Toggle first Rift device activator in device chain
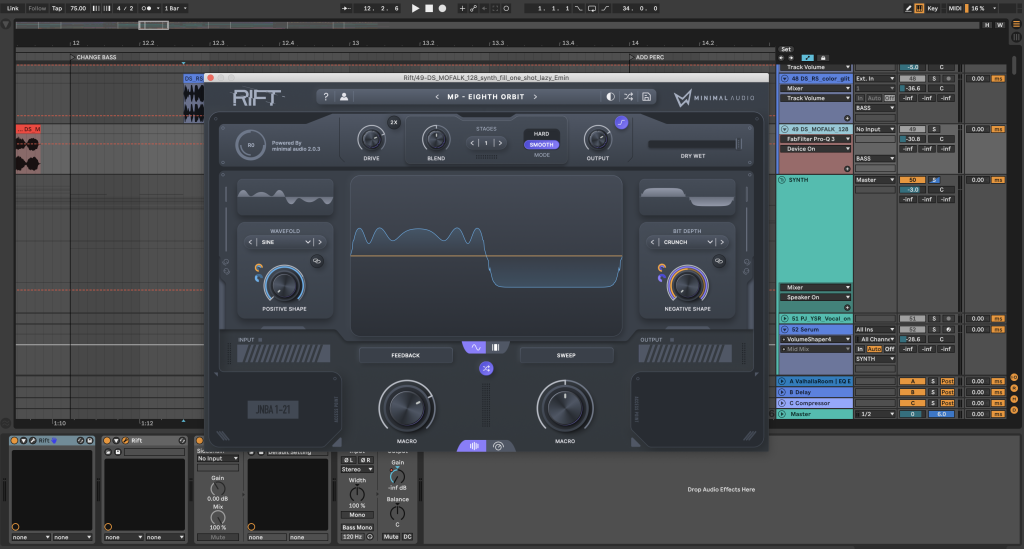Screen dimensions: 1024x549 coord(14,441)
